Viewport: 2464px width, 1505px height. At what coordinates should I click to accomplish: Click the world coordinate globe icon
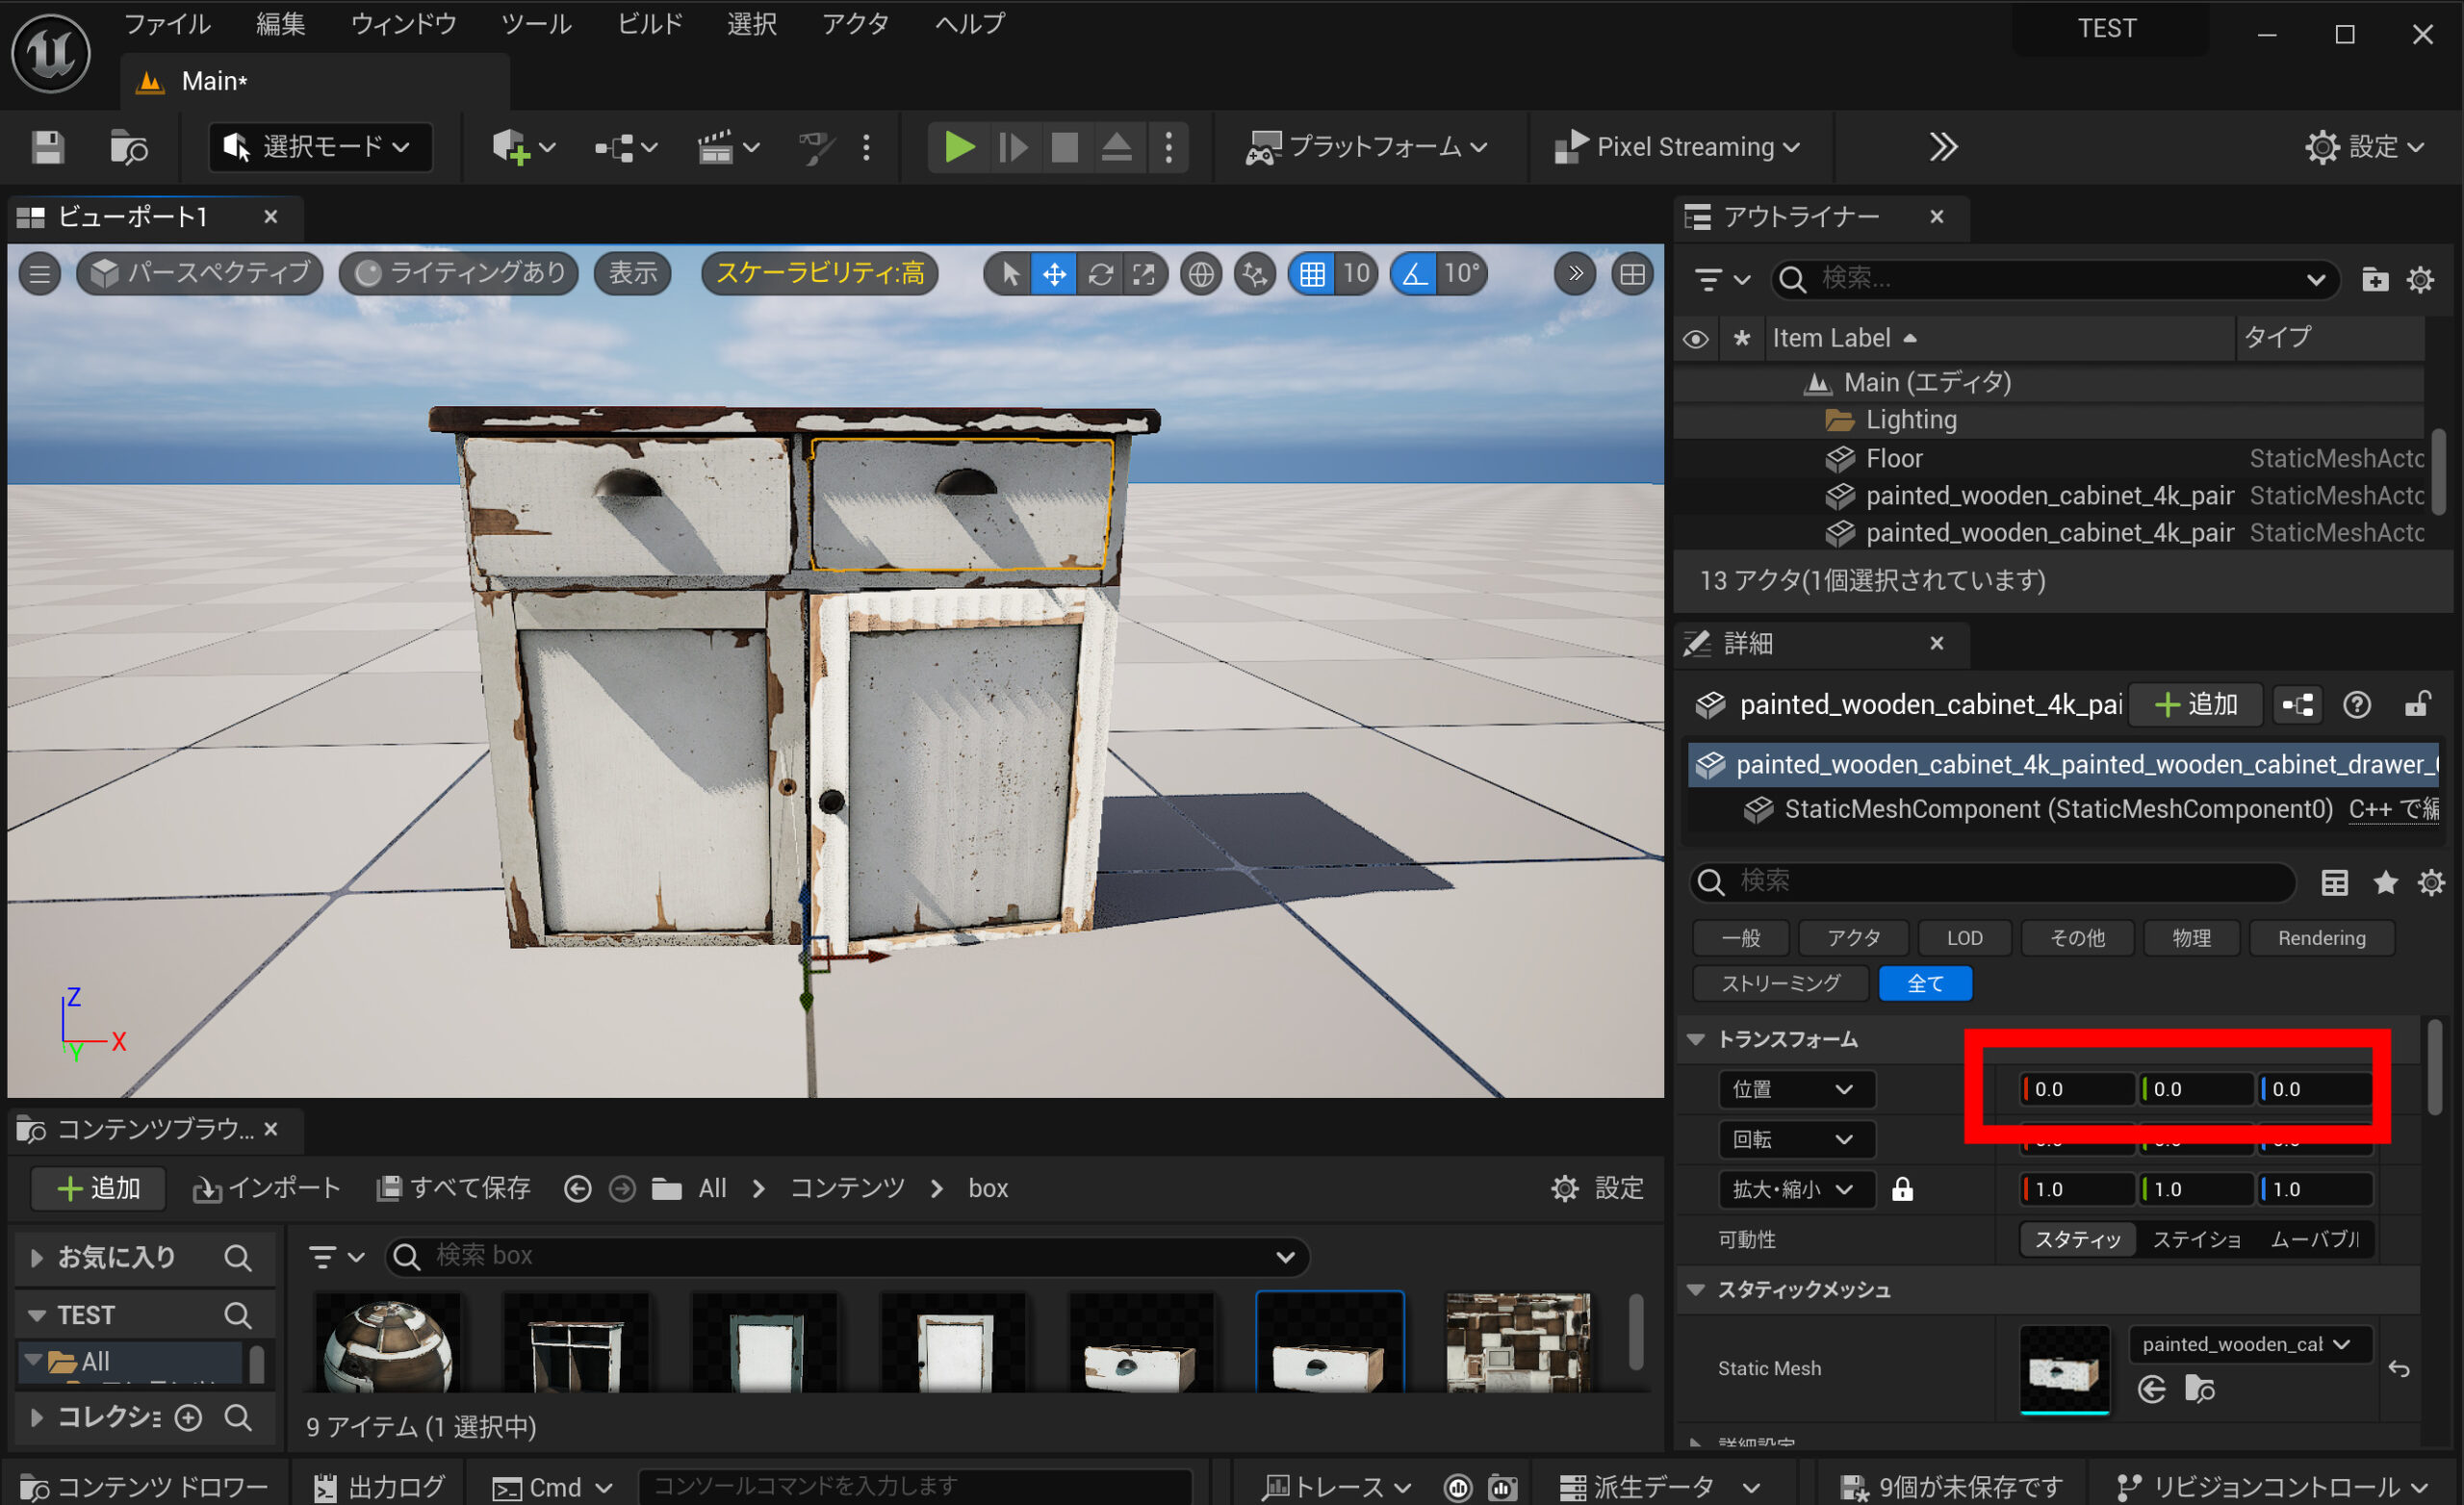coord(1201,274)
